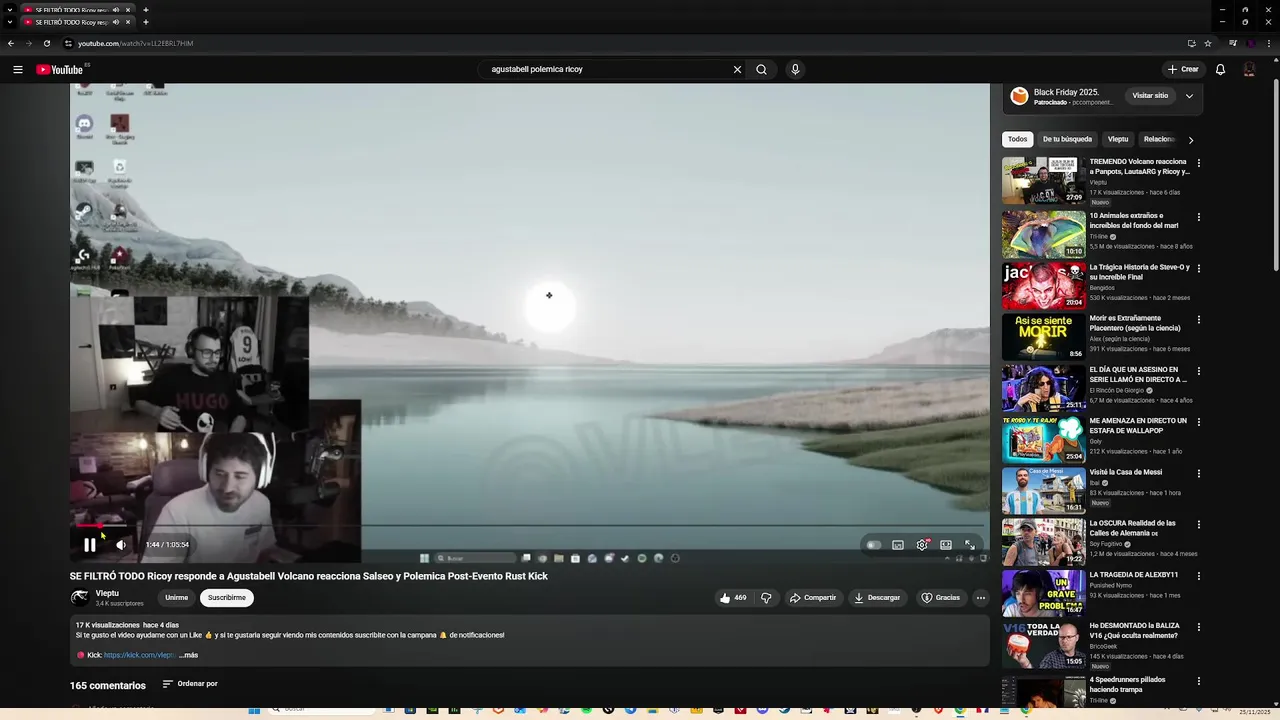Open the Crear create menu

pos(1182,69)
